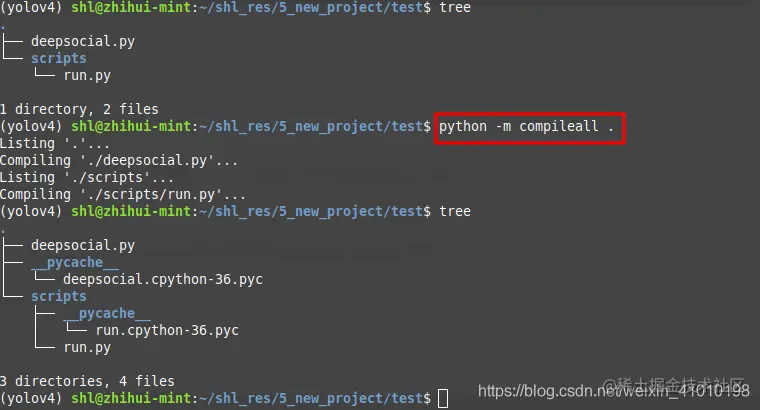Click the "Listing '.'..." output line
The height and width of the screenshot is (410, 760).
(54, 143)
